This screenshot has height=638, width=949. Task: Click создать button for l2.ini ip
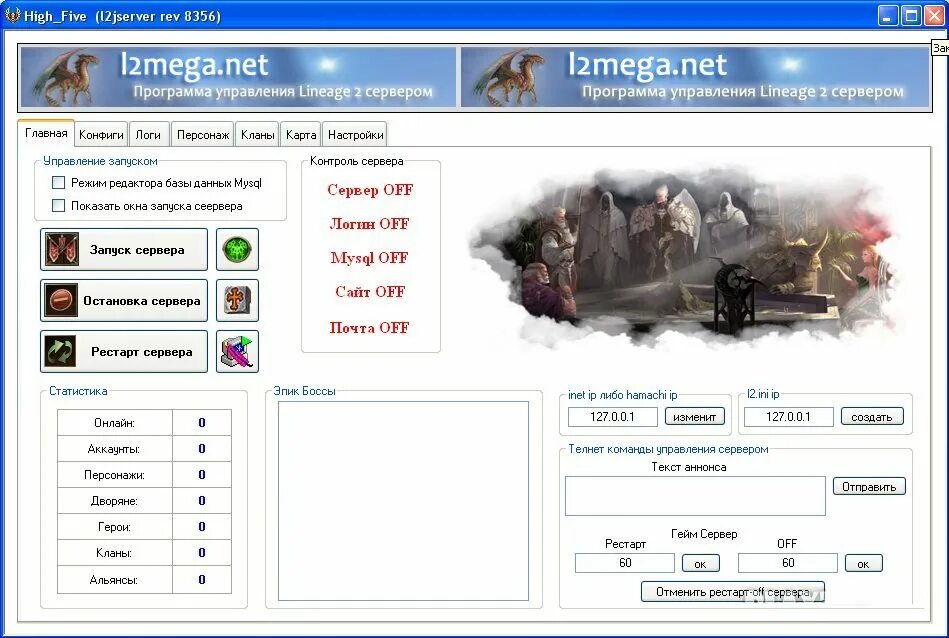872,416
